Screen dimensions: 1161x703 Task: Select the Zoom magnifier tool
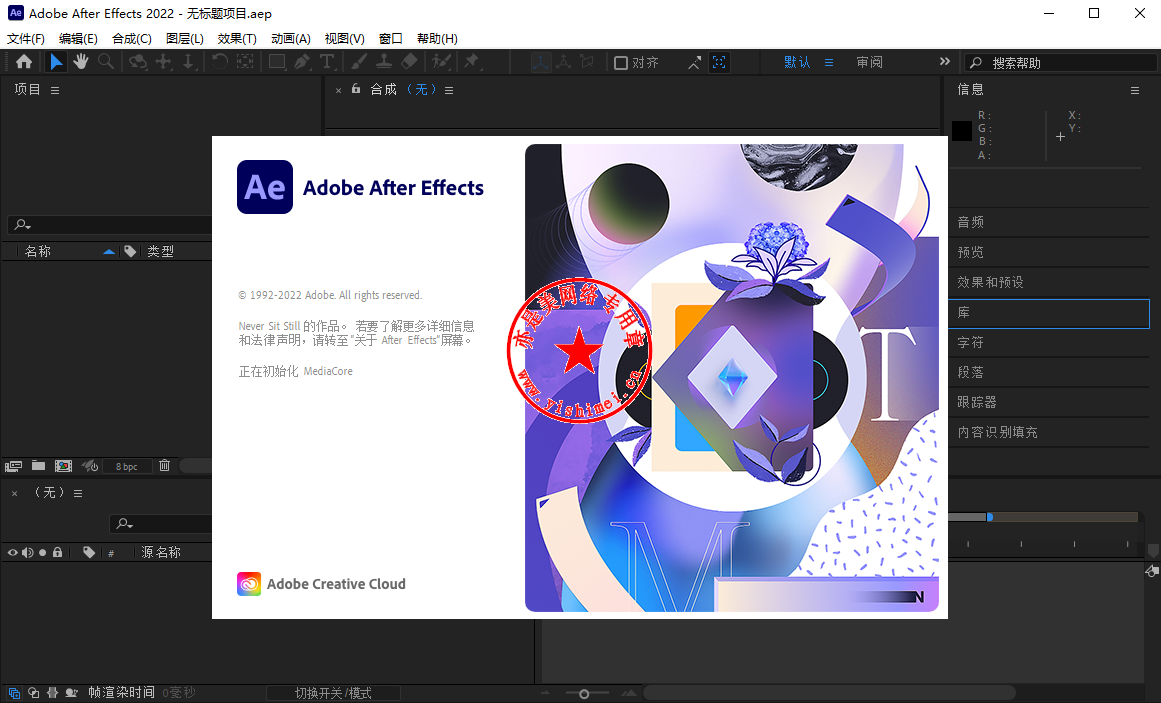click(x=106, y=62)
